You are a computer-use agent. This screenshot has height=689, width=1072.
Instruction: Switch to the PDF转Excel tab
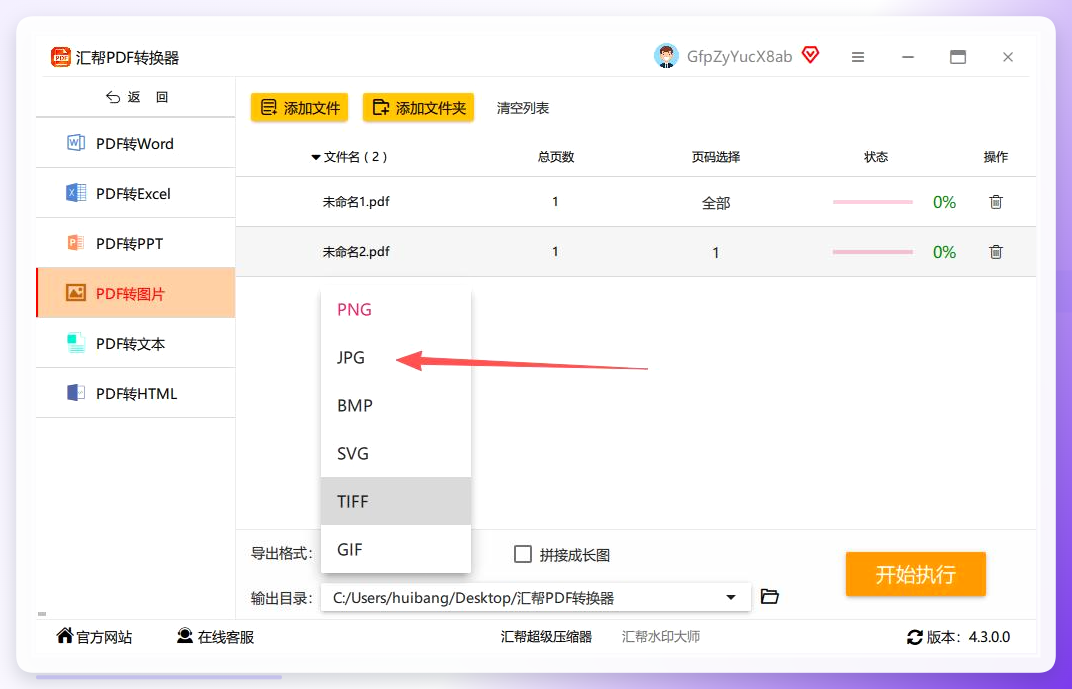click(135, 193)
